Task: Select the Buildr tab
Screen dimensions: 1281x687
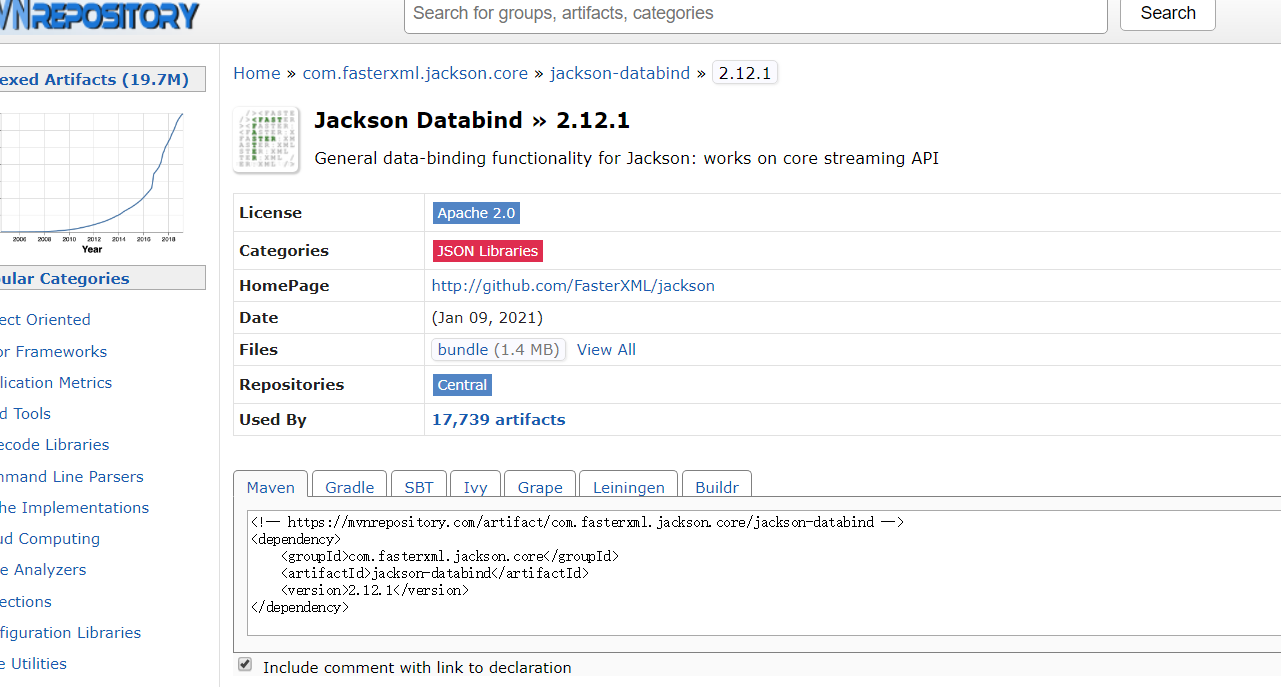Action: [x=716, y=487]
